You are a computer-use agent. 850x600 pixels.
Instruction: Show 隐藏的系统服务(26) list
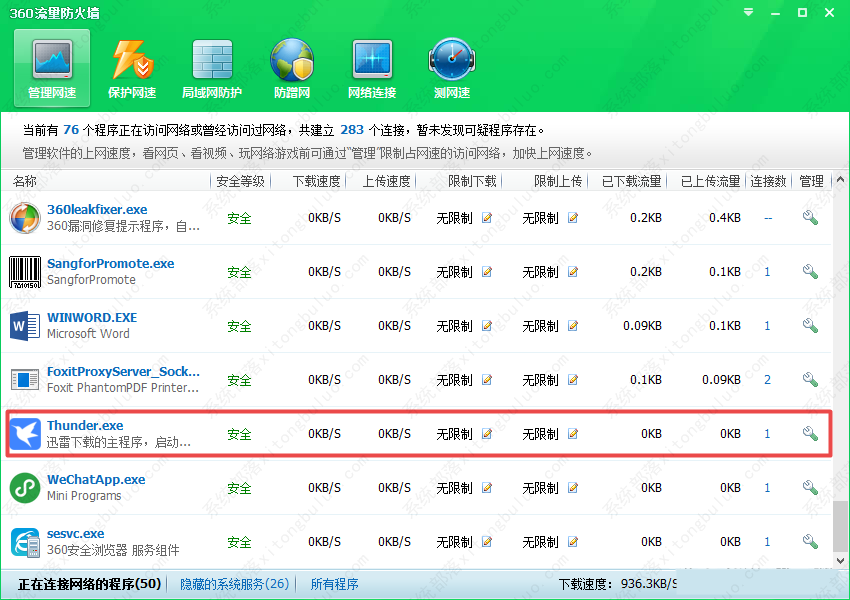(235, 584)
